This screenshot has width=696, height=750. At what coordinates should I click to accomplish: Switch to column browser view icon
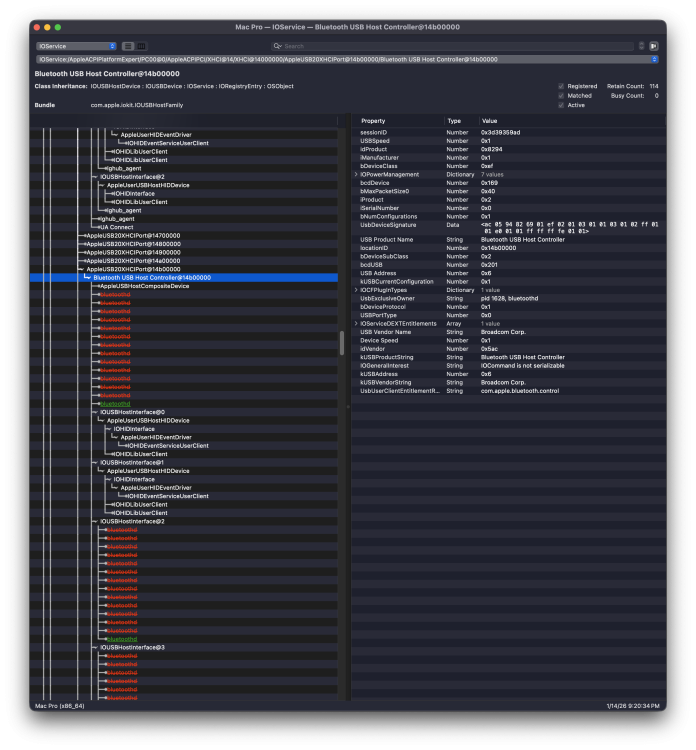coord(142,46)
